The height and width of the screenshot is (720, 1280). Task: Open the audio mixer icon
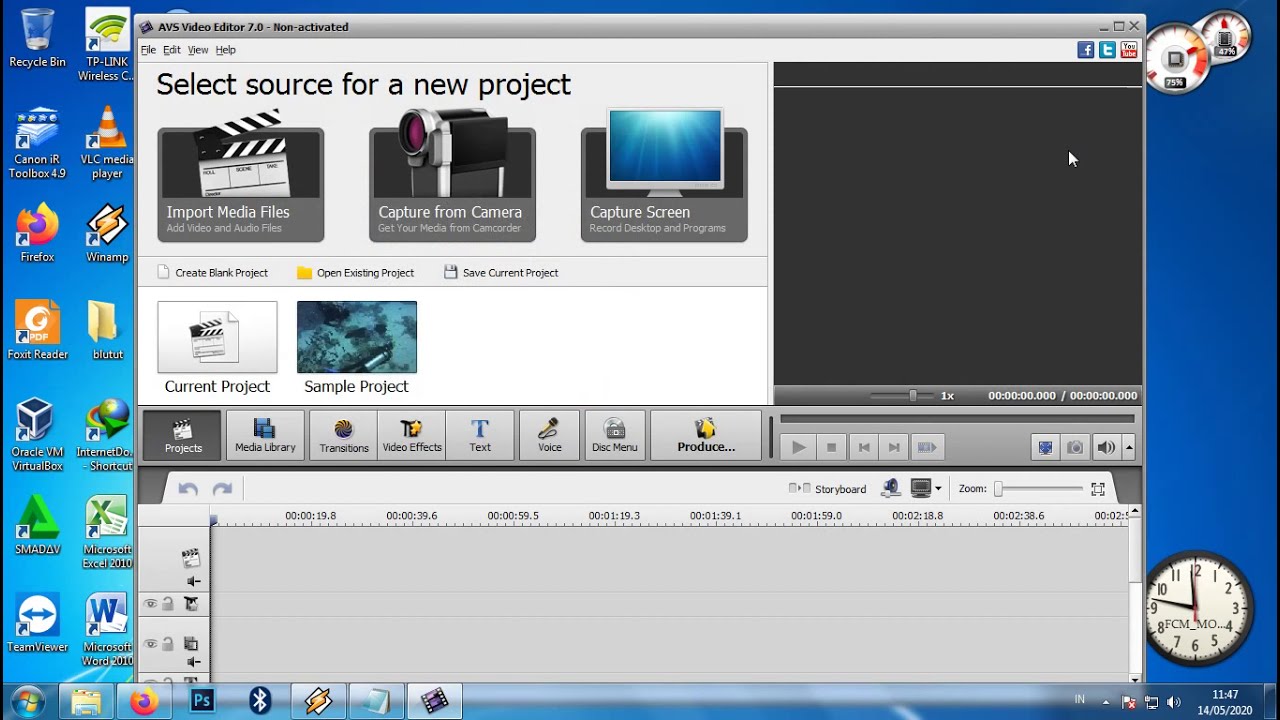890,488
